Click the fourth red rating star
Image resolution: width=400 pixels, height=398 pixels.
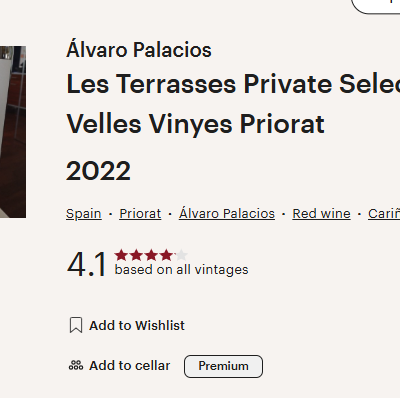pyautogui.click(x=166, y=255)
